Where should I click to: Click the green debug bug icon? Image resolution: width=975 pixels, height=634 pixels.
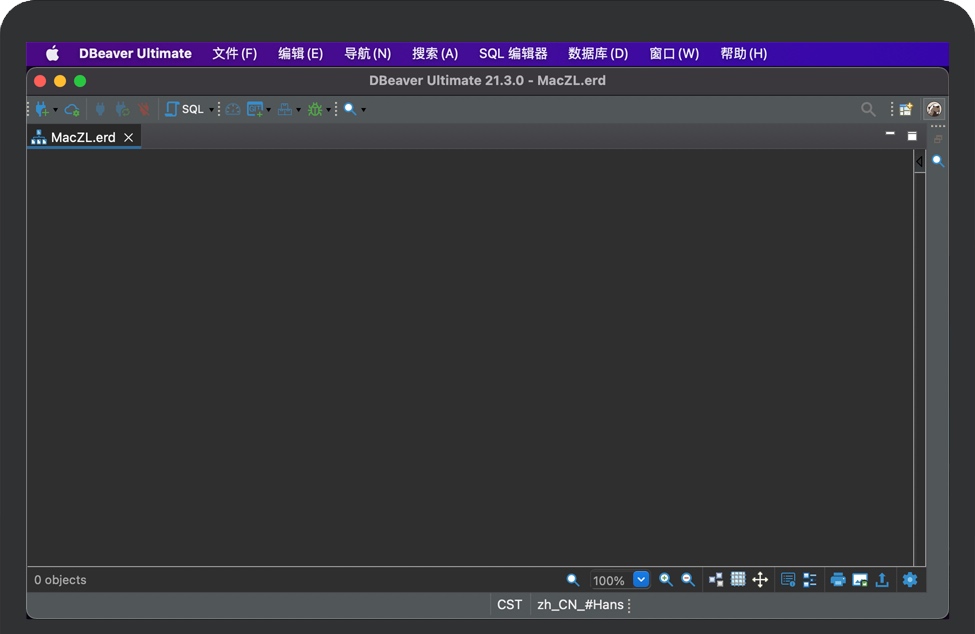point(315,109)
